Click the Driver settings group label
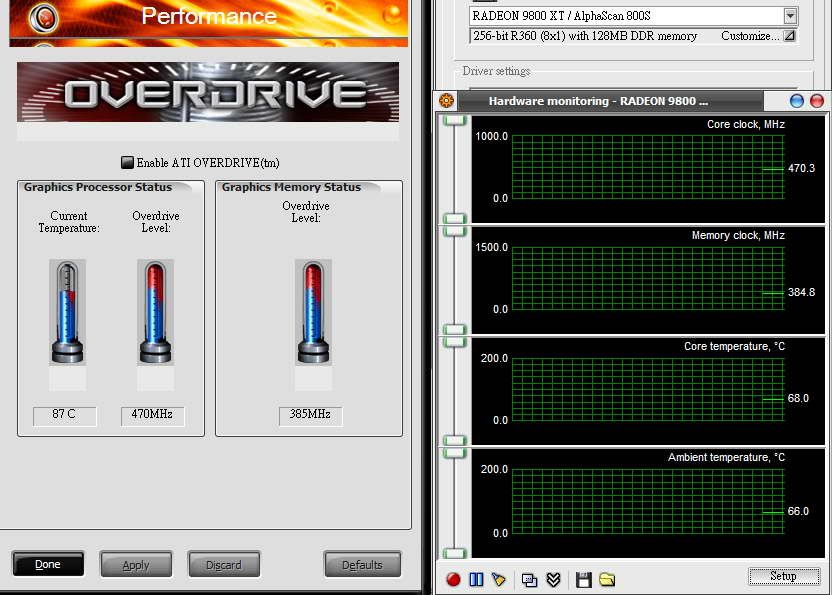This screenshot has height=595, width=832. tap(496, 71)
